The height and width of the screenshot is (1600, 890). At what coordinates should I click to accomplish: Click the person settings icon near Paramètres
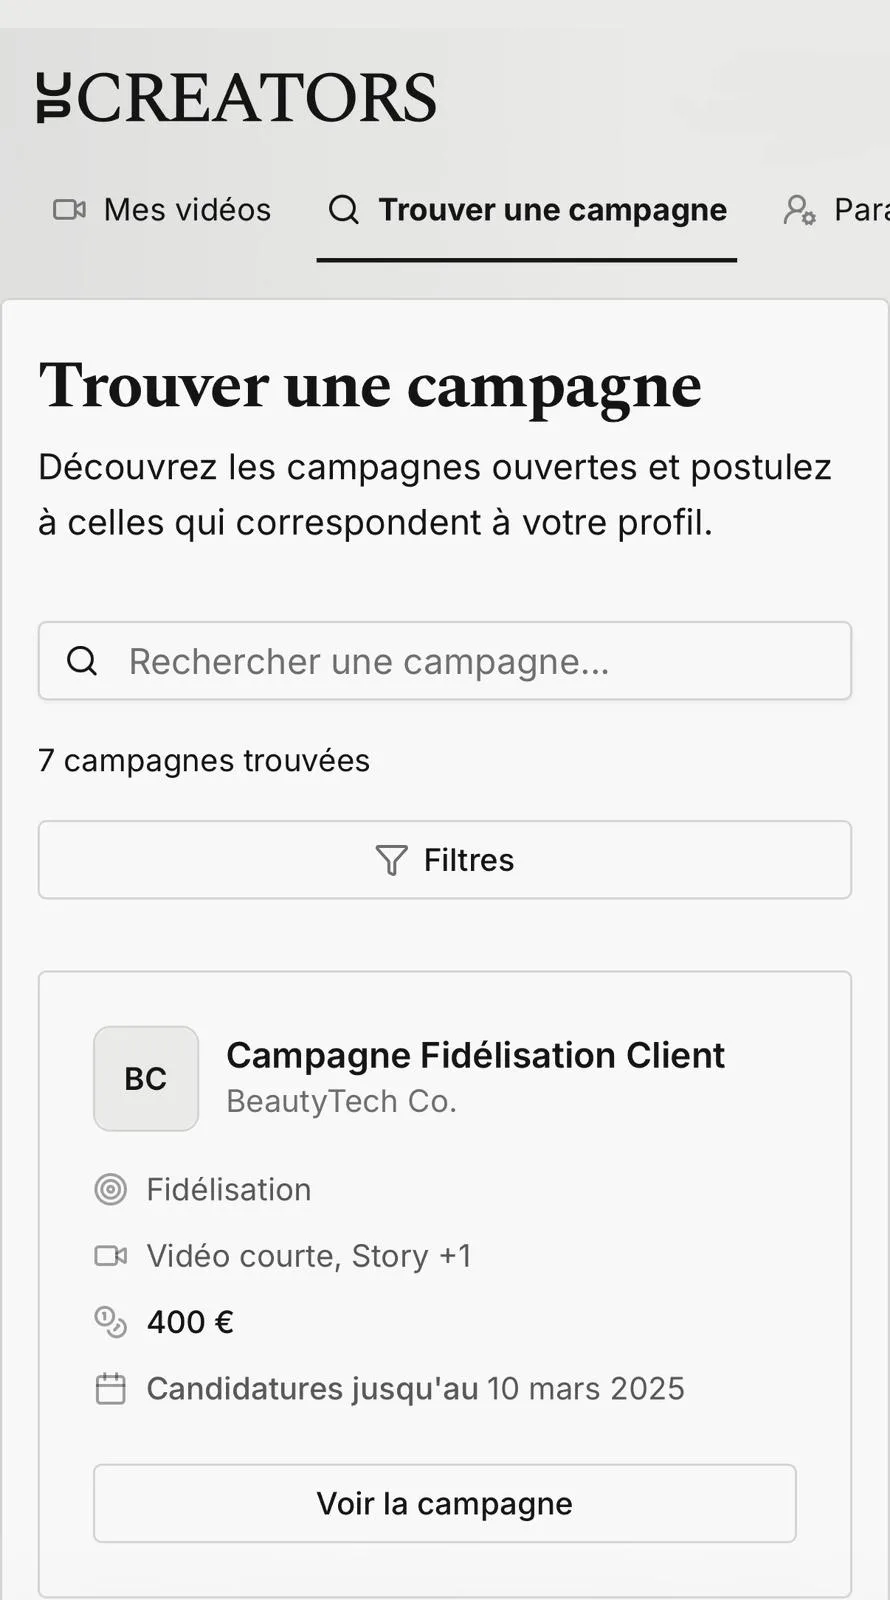coord(799,210)
